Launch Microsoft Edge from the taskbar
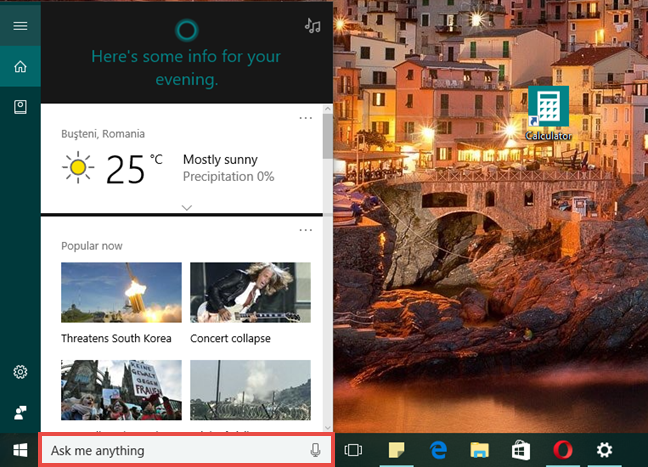The height and width of the screenshot is (467, 648). pos(438,450)
